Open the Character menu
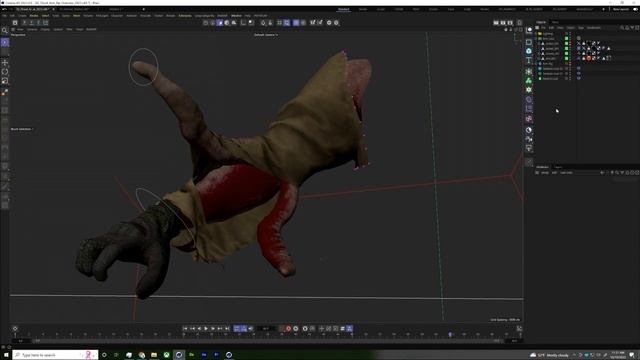The image size is (640, 360). pos(117,16)
